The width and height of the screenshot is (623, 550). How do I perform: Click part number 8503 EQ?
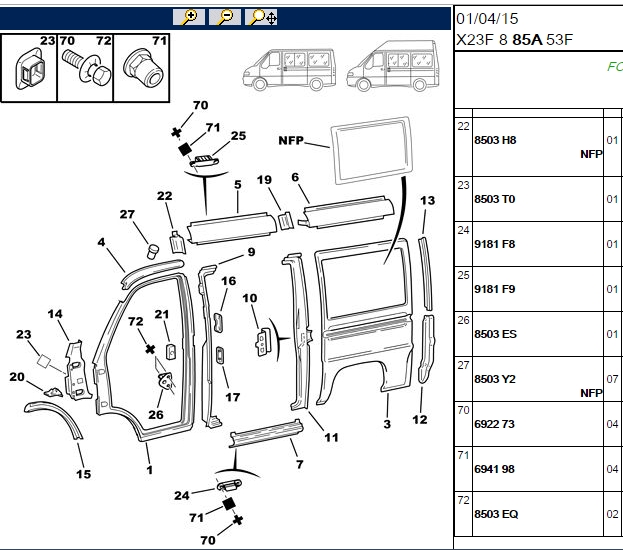pos(496,514)
